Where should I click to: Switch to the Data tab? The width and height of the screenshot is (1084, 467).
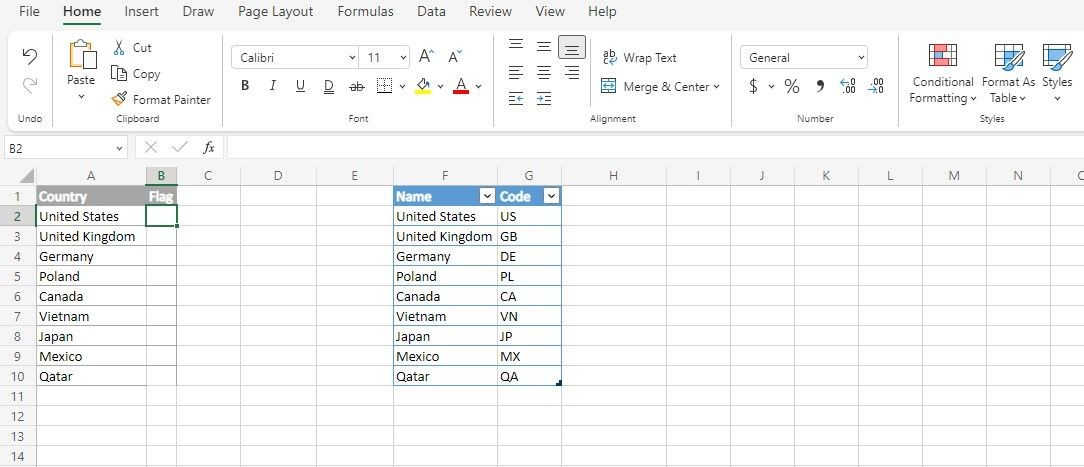click(431, 12)
